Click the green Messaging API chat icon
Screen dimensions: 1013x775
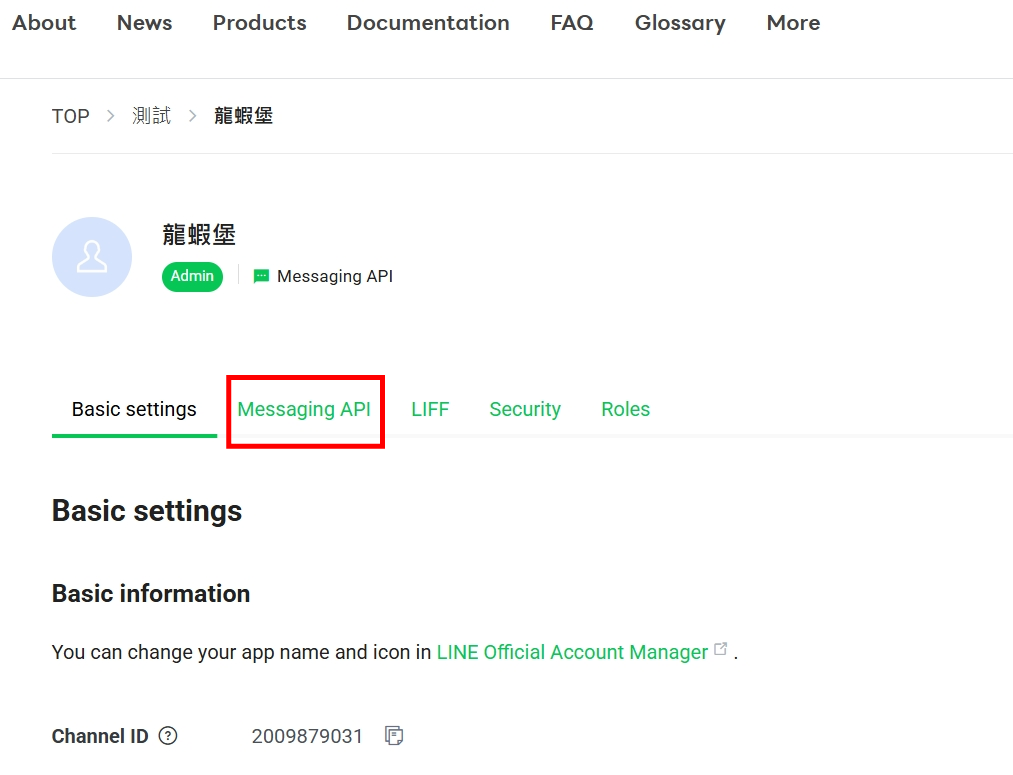[261, 276]
